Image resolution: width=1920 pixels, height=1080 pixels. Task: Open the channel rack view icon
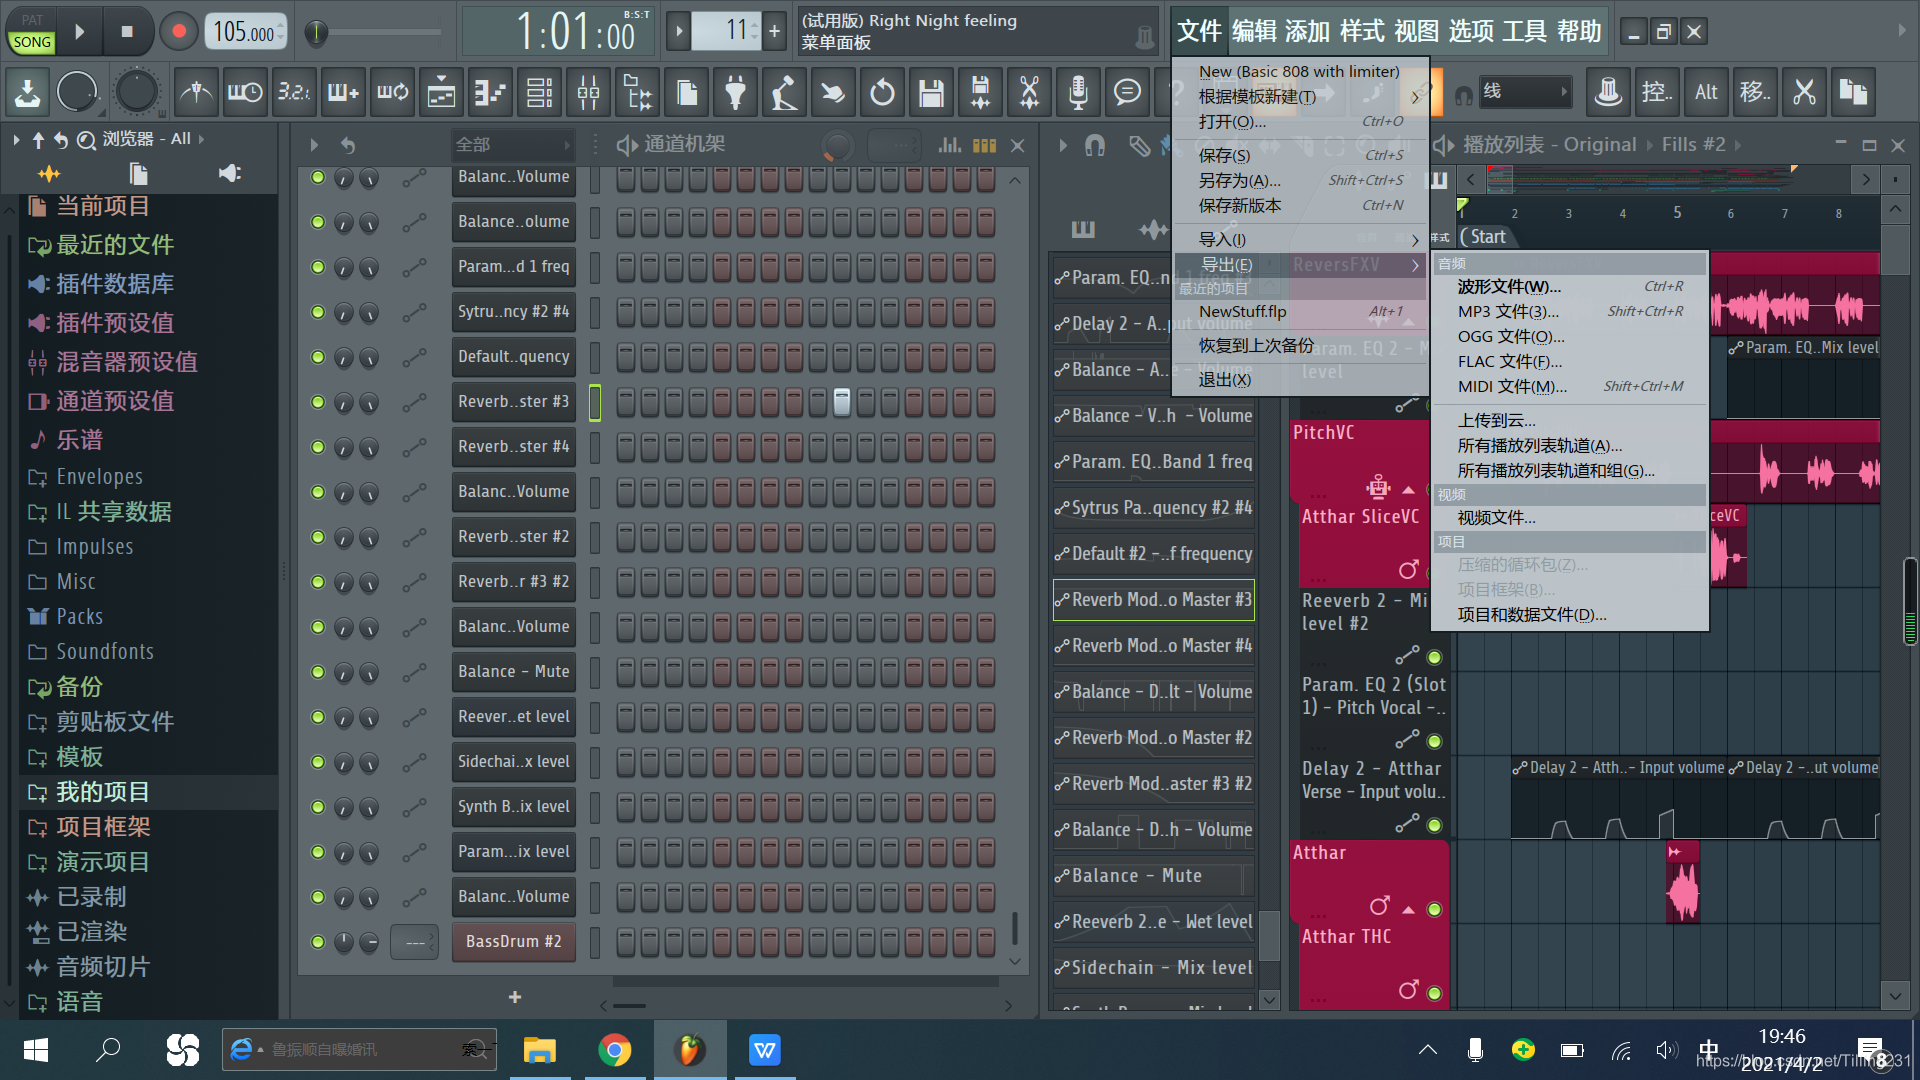539,93
